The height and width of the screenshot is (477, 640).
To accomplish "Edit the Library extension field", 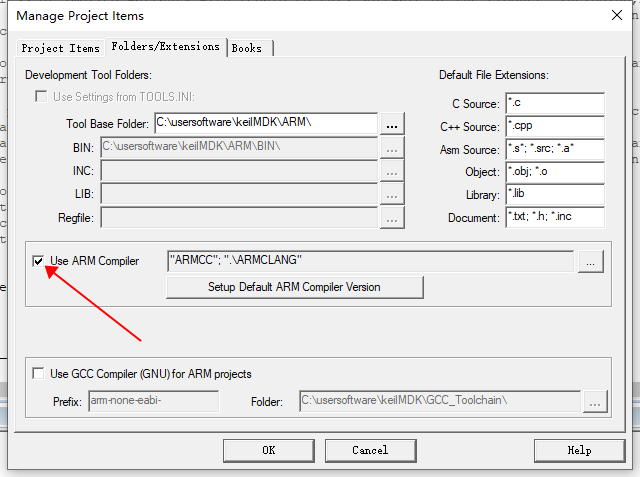I will tap(554, 194).
